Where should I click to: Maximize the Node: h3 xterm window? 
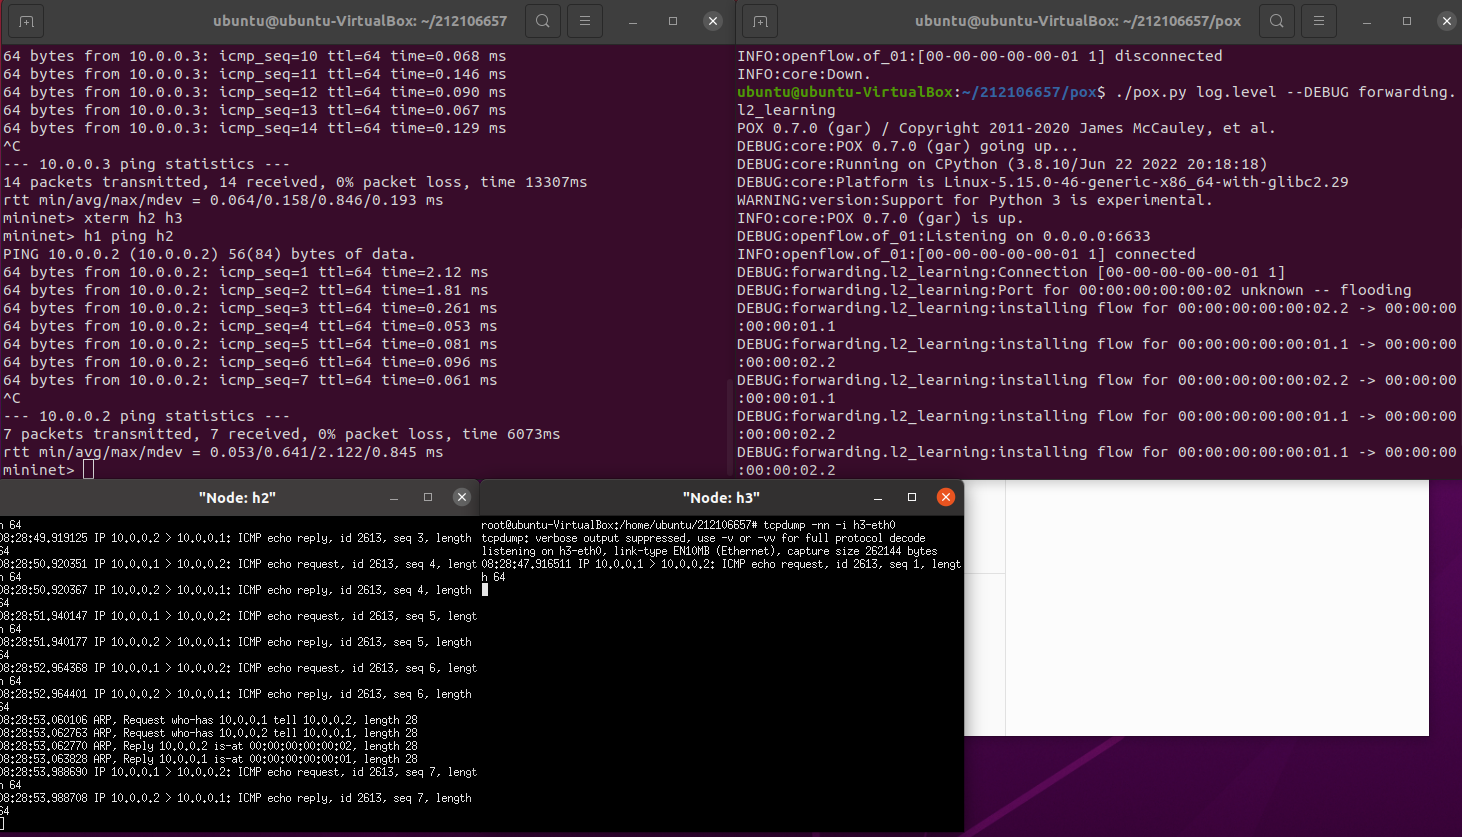[x=912, y=497]
